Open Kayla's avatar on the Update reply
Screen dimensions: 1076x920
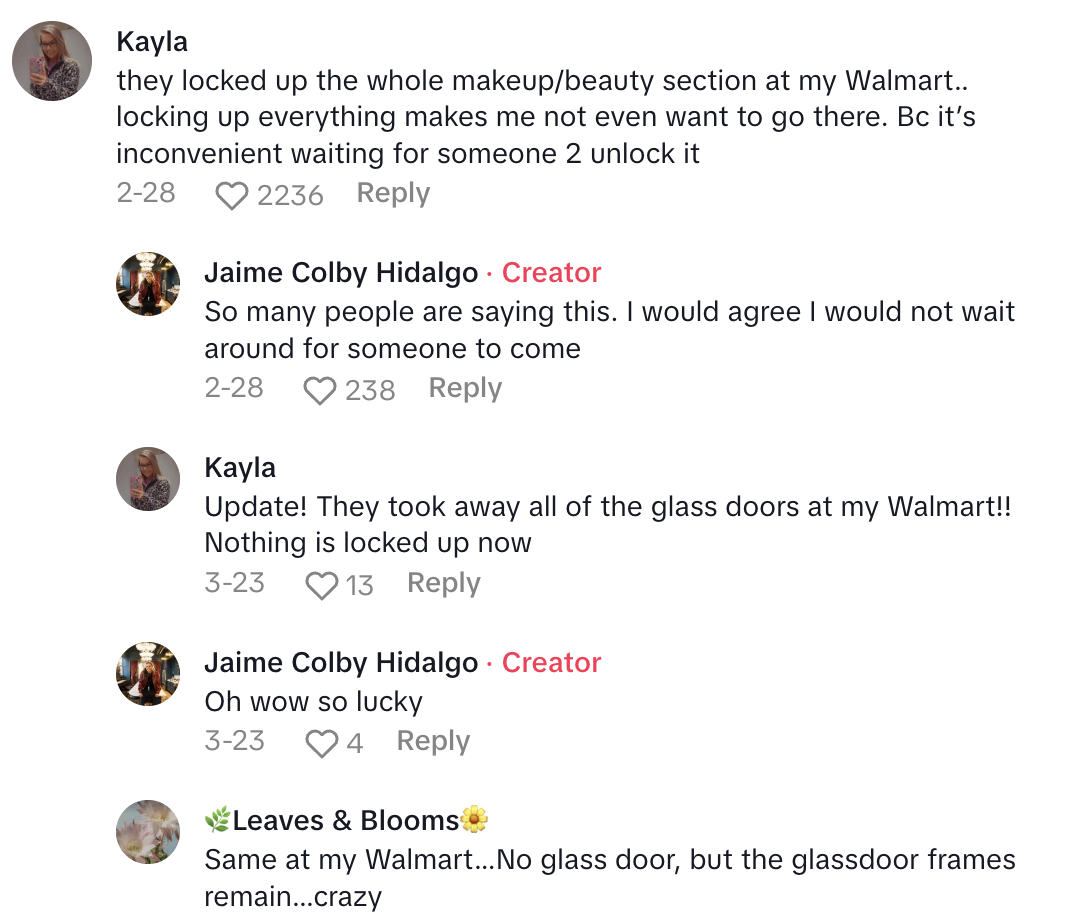click(148, 479)
